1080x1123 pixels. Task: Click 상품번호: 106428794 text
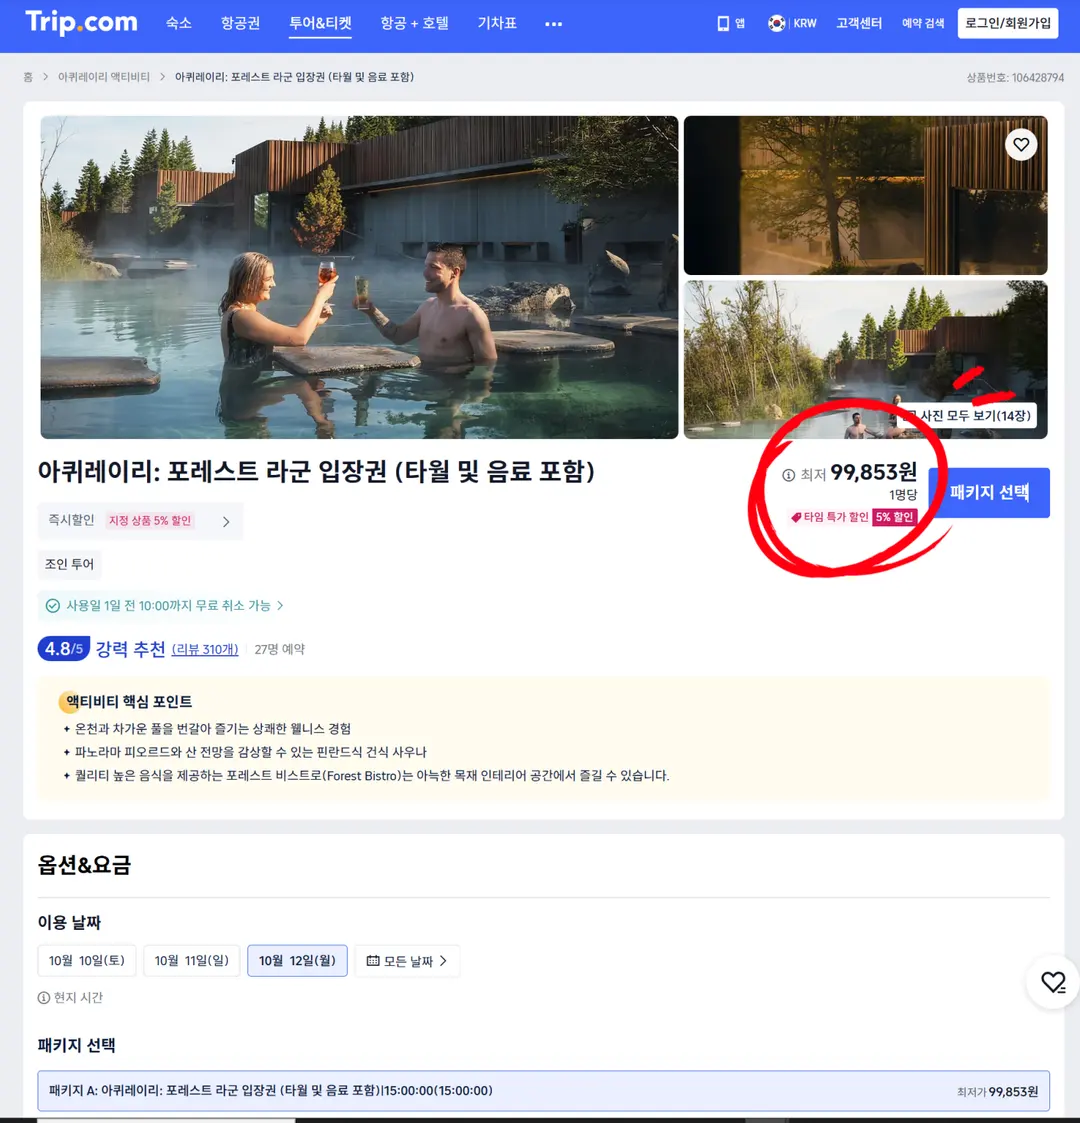point(1015,77)
